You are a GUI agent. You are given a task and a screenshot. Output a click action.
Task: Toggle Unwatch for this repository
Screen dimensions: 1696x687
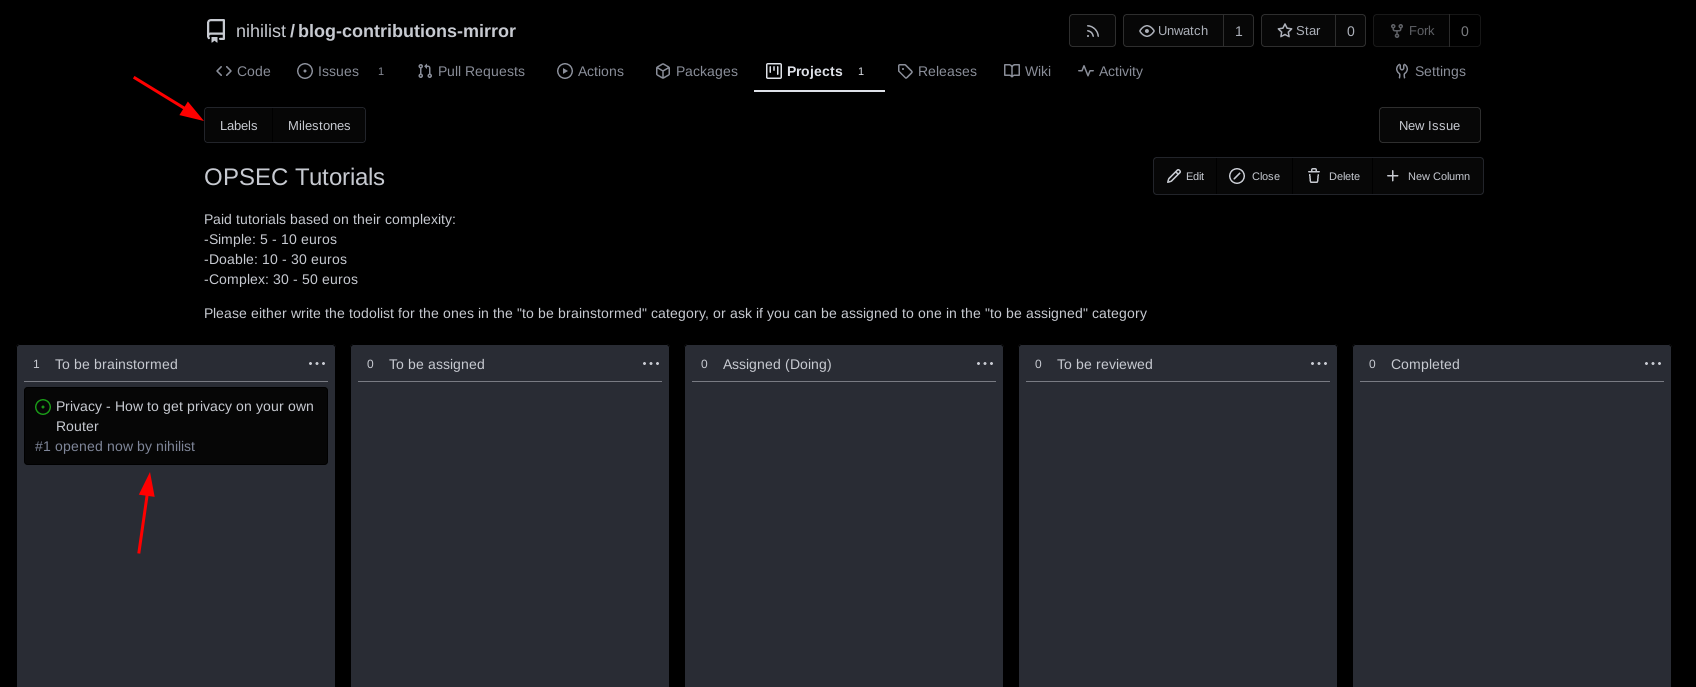tap(1174, 31)
